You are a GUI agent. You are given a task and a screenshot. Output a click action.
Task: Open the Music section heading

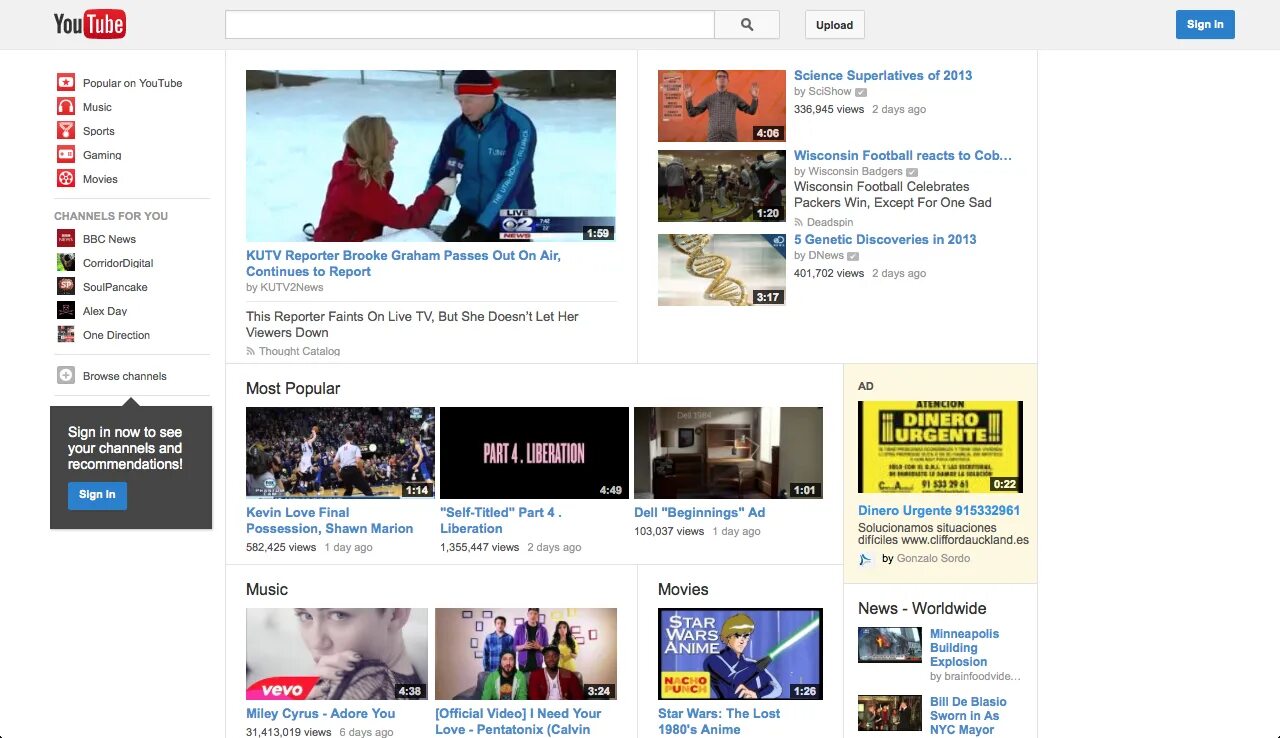pos(267,589)
